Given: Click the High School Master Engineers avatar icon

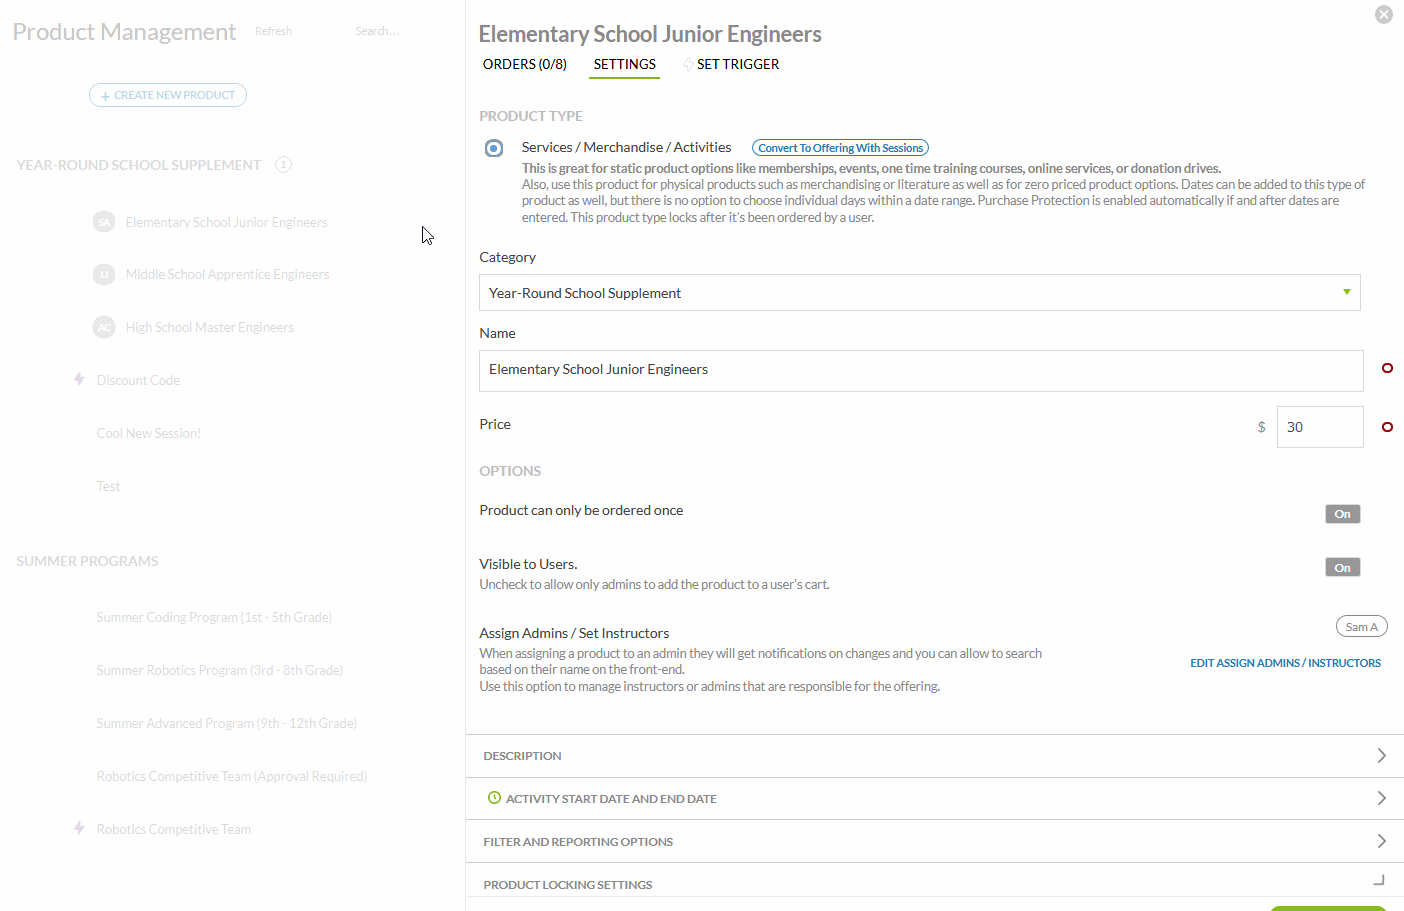Looking at the screenshot, I should point(104,327).
